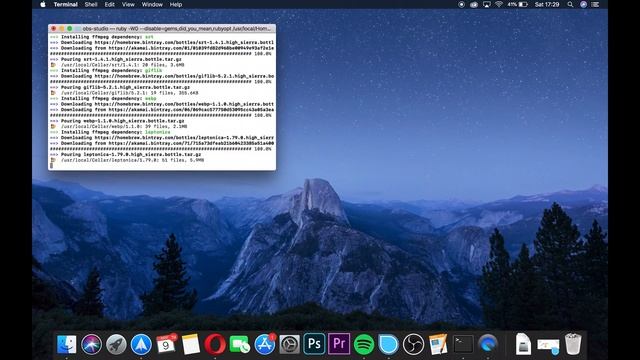Open Launchpad rocket icon in the Dock
640x360 pixels.
click(x=116, y=344)
